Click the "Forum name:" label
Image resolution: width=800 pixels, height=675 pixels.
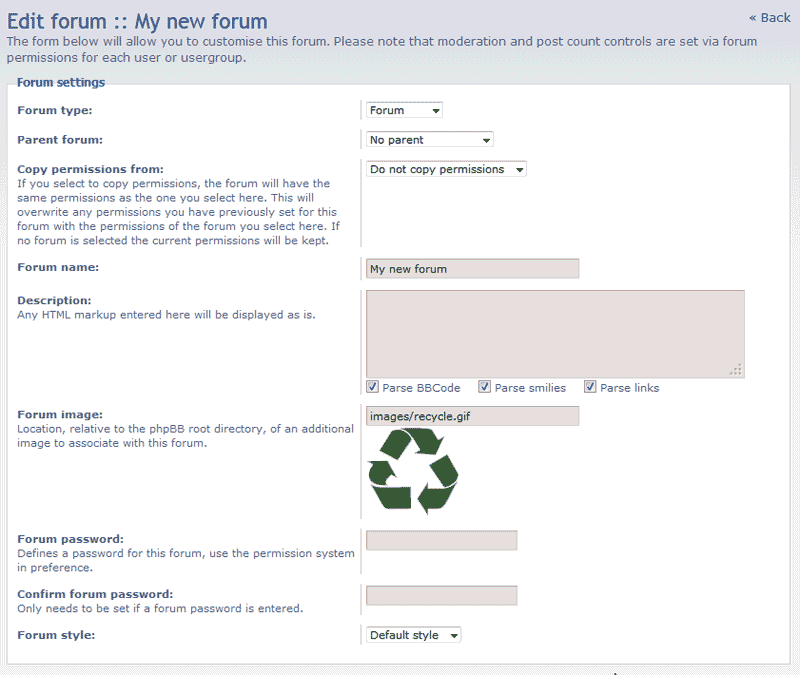click(58, 267)
